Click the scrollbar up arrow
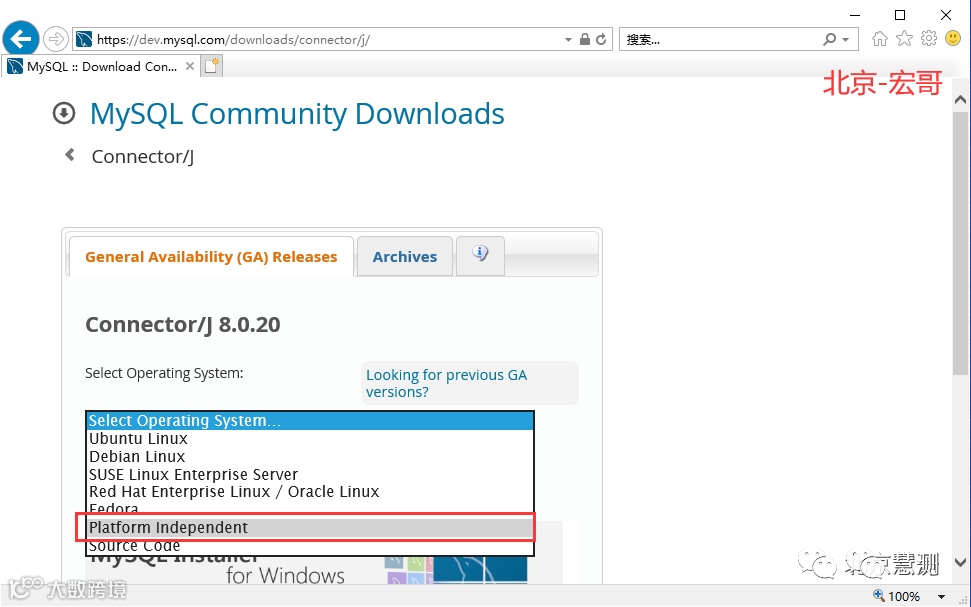Screen dimensions: 971x607 [960, 100]
